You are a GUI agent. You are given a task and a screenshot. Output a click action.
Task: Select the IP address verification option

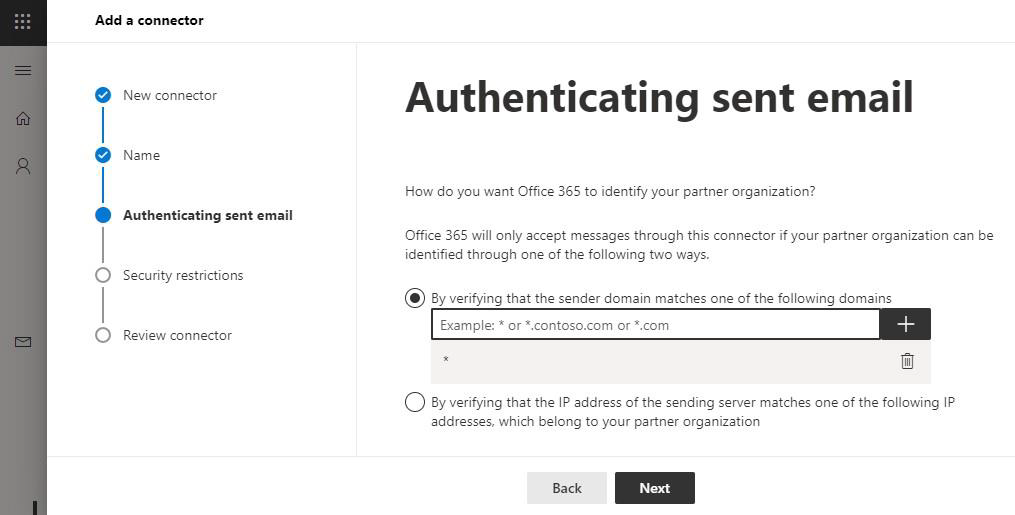415,402
